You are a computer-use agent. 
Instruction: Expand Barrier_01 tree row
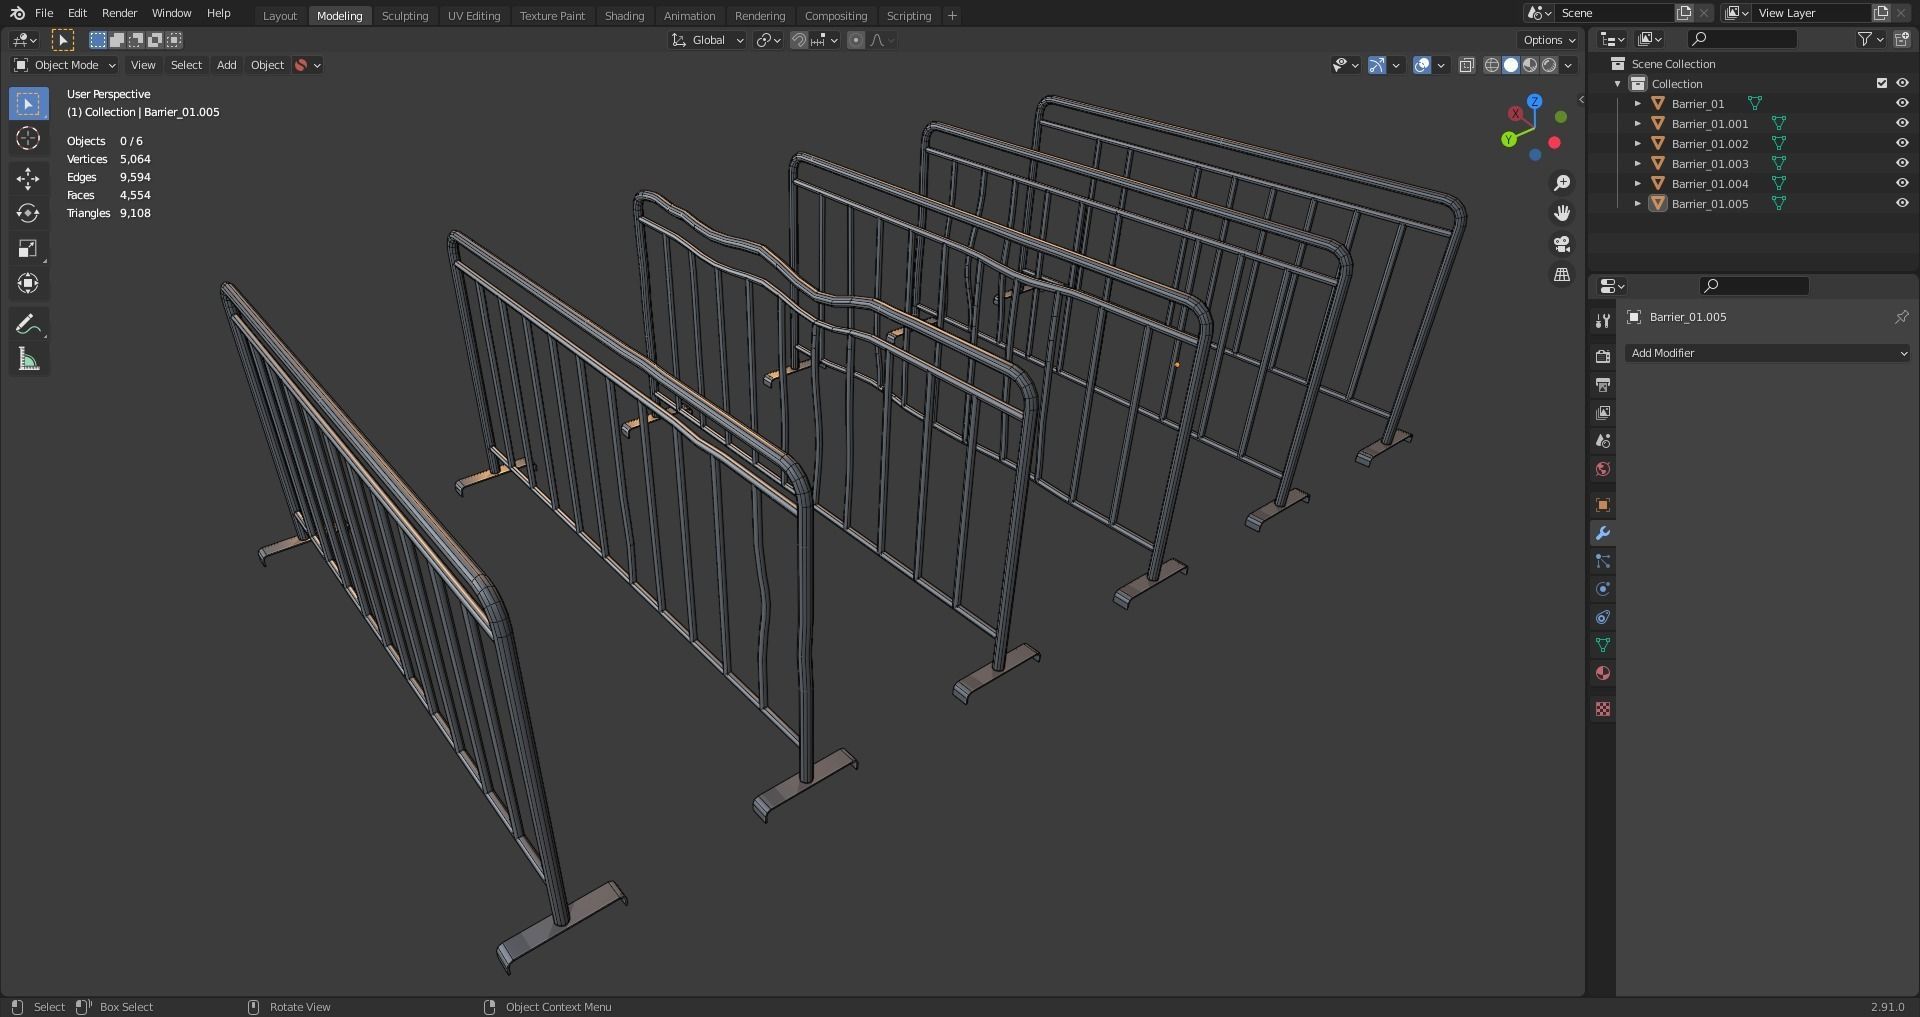pyautogui.click(x=1638, y=103)
